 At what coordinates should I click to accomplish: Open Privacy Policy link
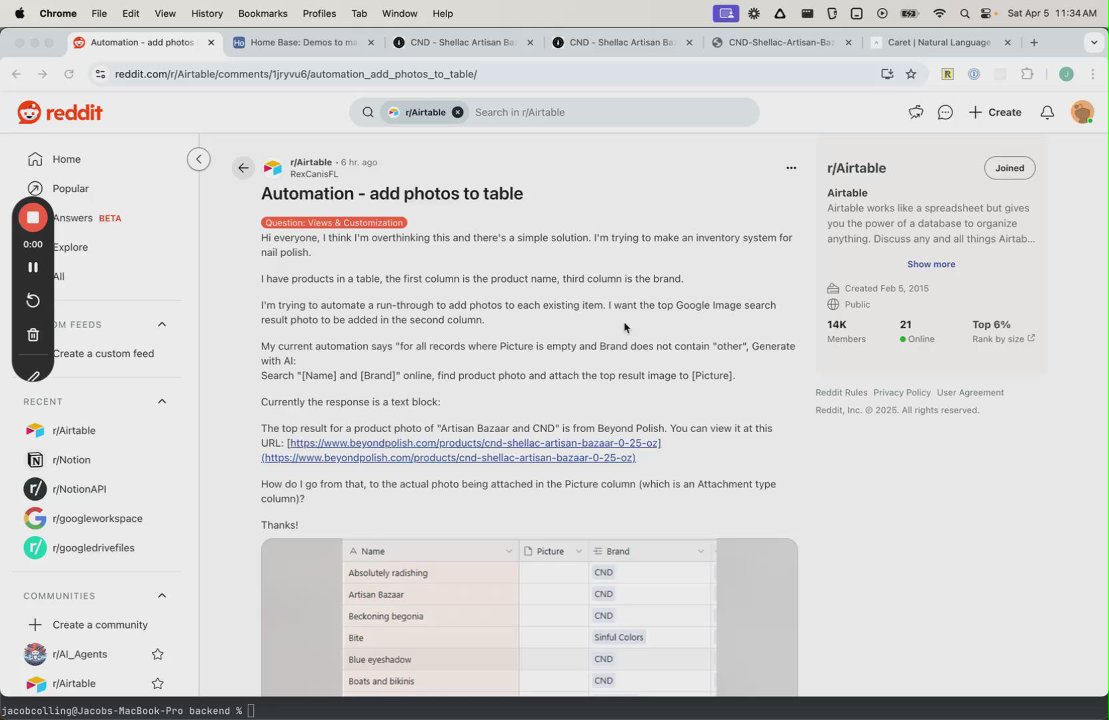(x=902, y=393)
